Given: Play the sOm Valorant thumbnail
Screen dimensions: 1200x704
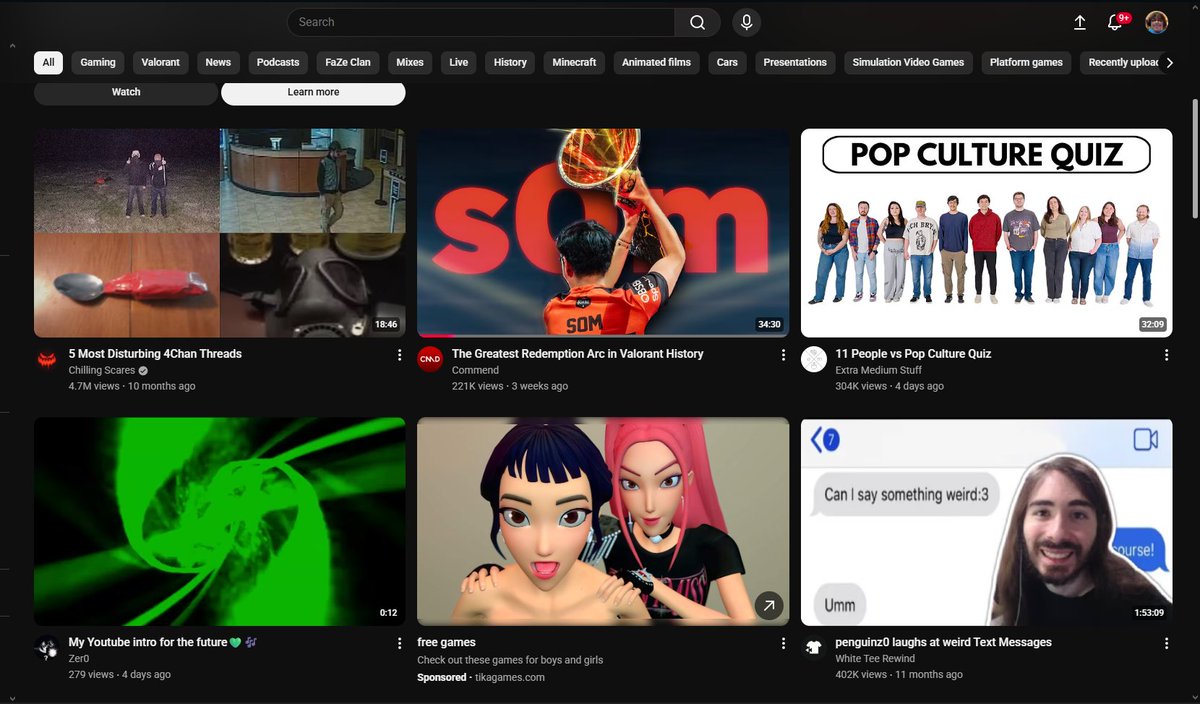Looking at the screenshot, I should click(x=603, y=233).
